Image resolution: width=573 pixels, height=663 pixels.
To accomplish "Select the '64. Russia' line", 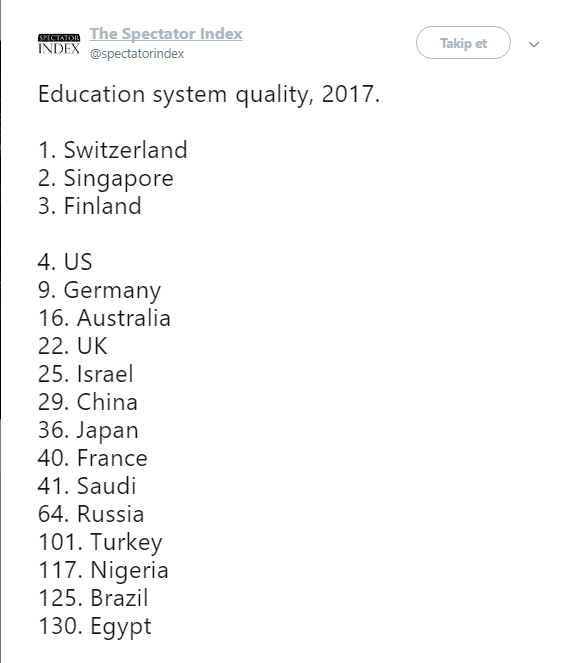I will tap(91, 514).
